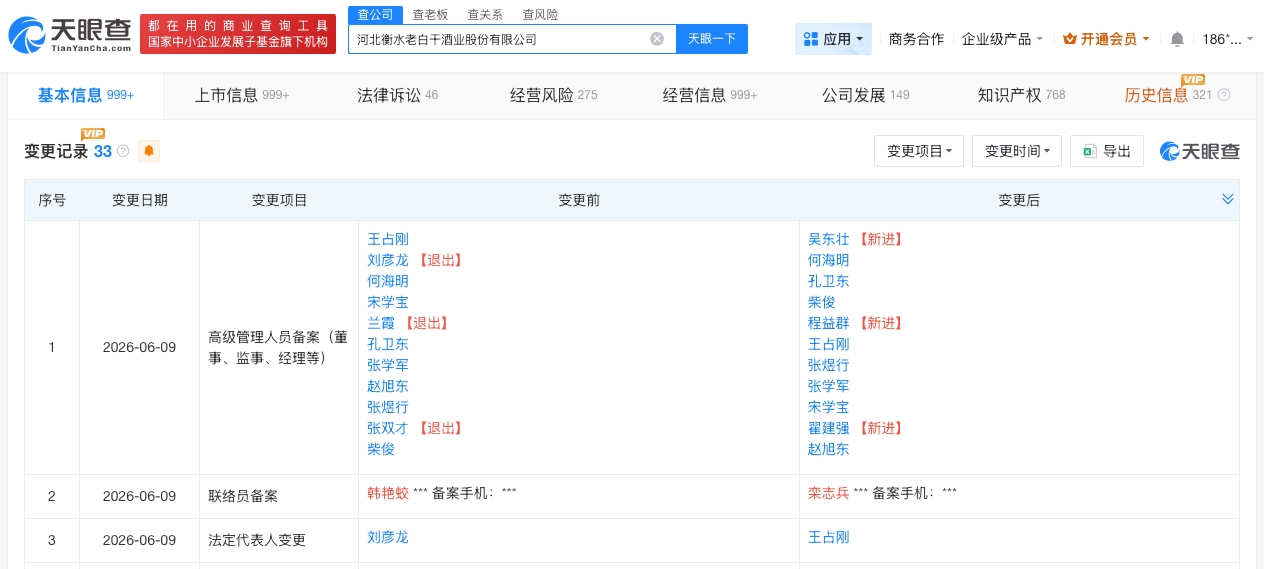Click the 变更记录 section title
Viewport: 1264px width, 569px height.
(x=56, y=151)
